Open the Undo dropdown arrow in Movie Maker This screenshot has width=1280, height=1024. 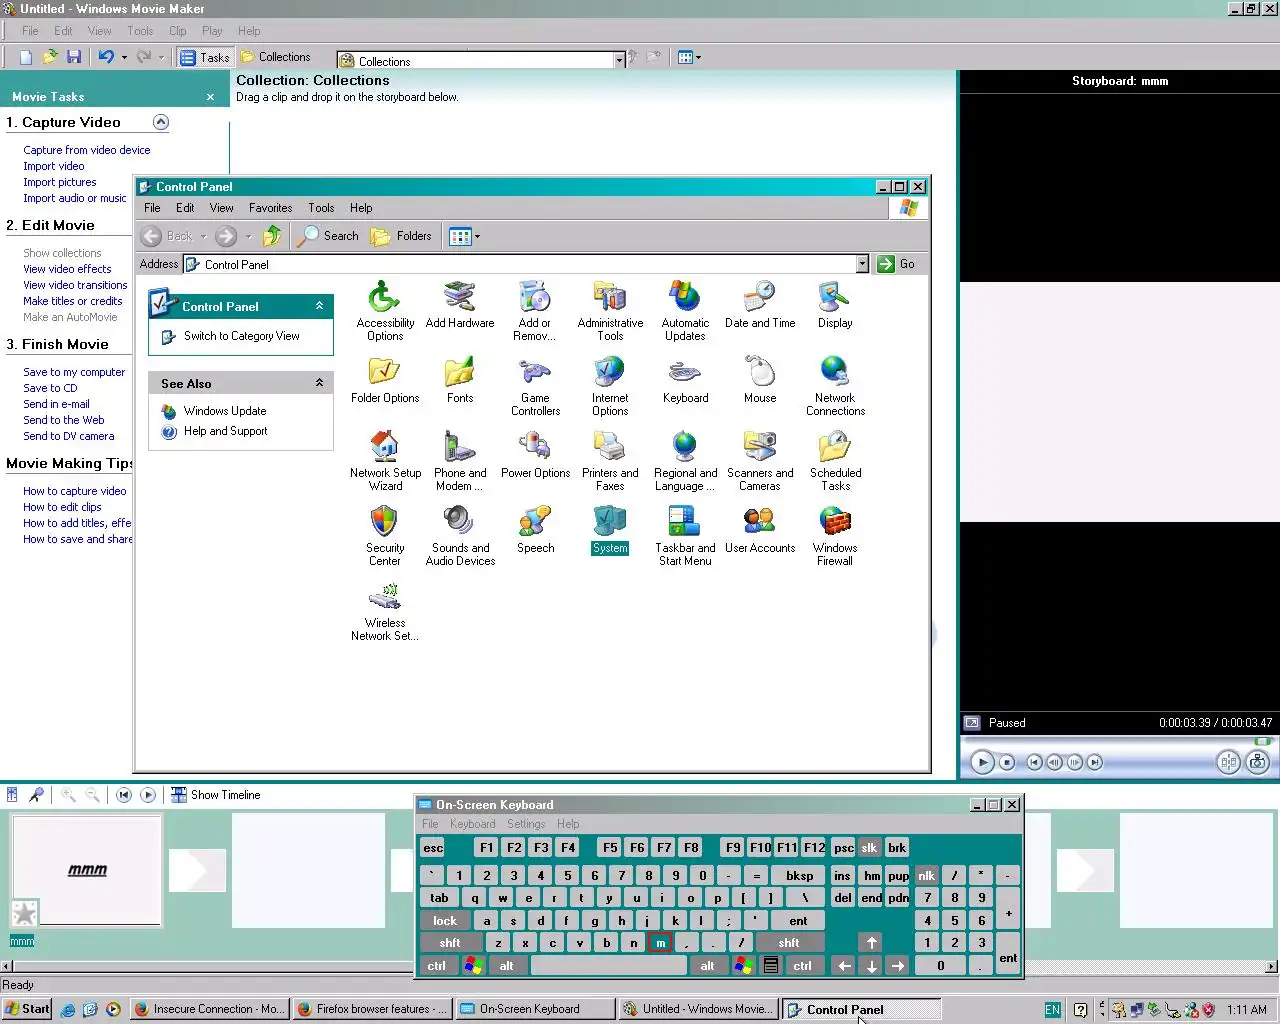click(x=124, y=57)
